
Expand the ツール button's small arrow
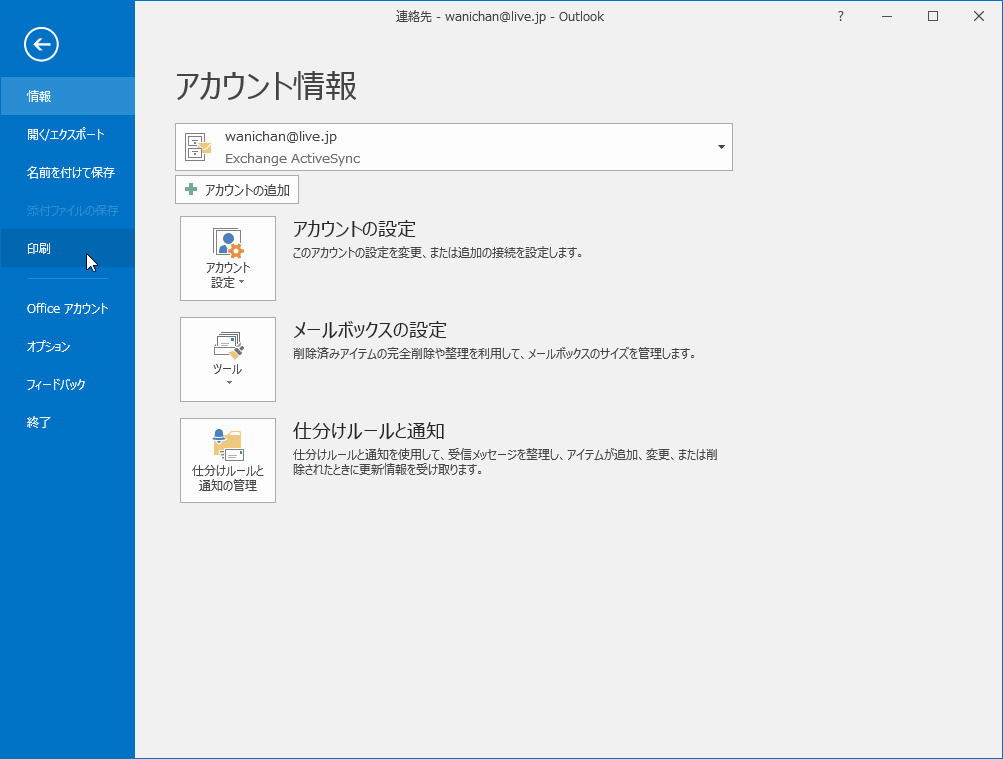(228, 383)
